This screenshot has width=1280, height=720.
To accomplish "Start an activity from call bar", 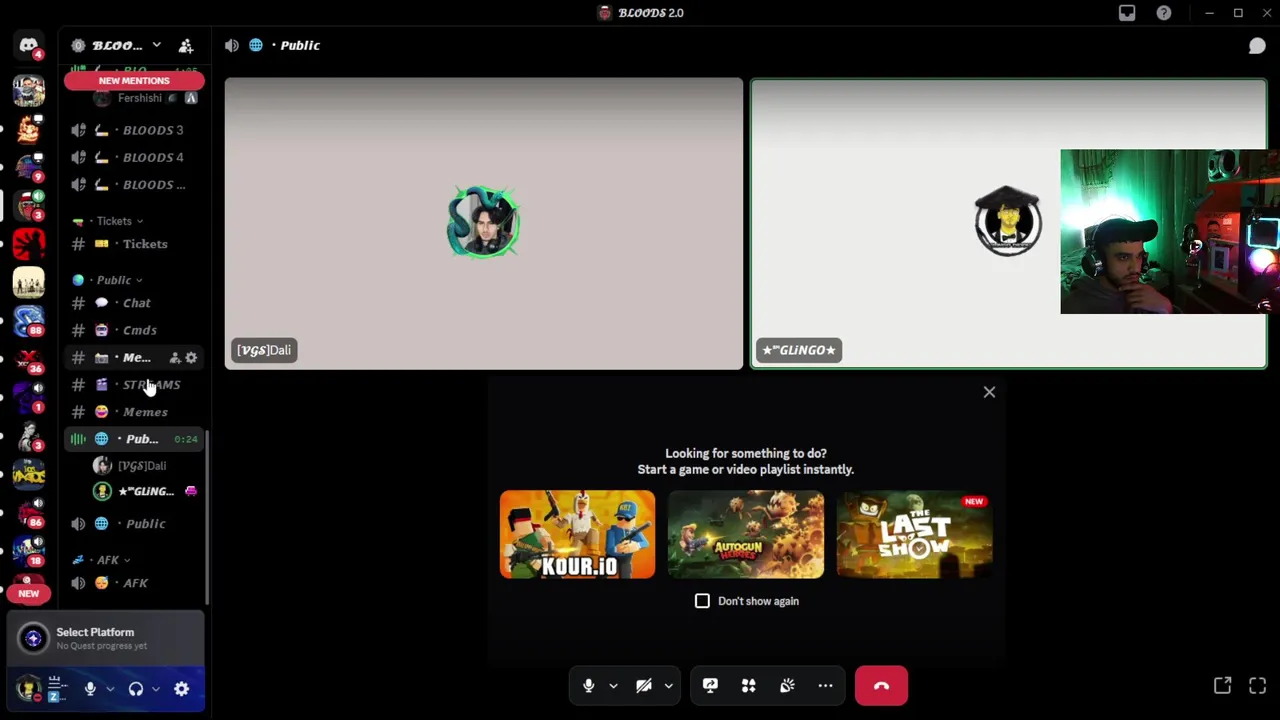I will pos(748,686).
